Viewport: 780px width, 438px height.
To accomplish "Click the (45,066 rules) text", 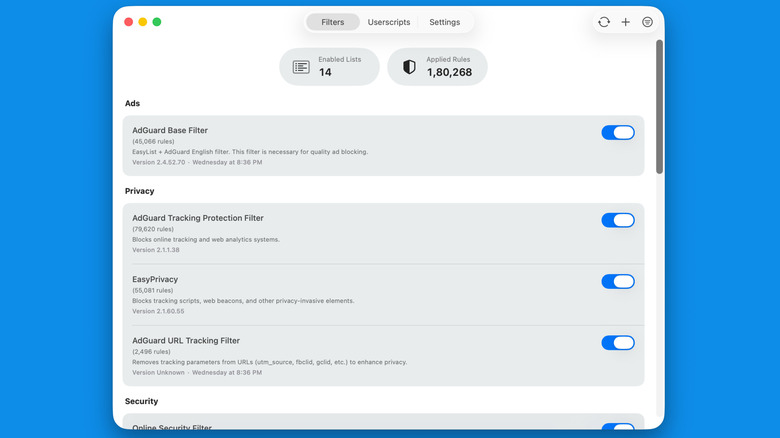I will 153,141.
